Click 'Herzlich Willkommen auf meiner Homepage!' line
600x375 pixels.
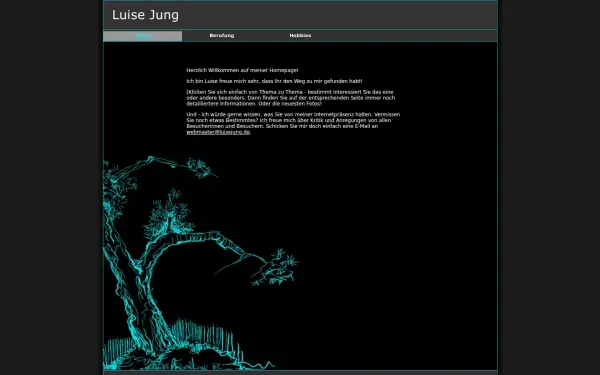tap(242, 70)
